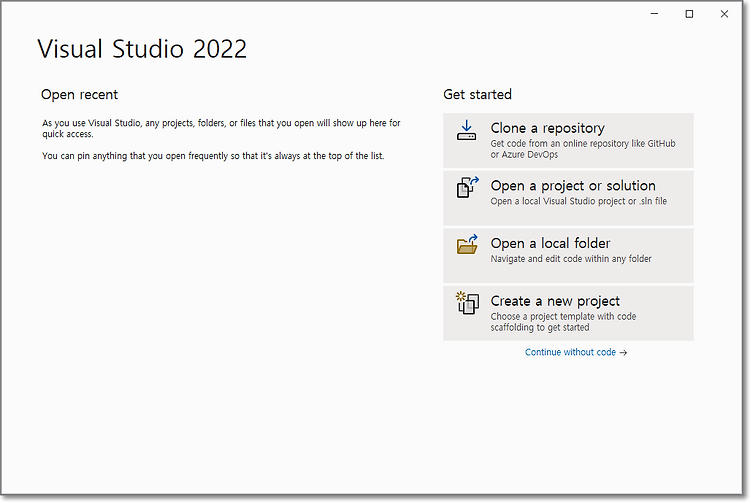Open the Clone a repository title
This screenshot has width=750, height=502.
pos(547,128)
